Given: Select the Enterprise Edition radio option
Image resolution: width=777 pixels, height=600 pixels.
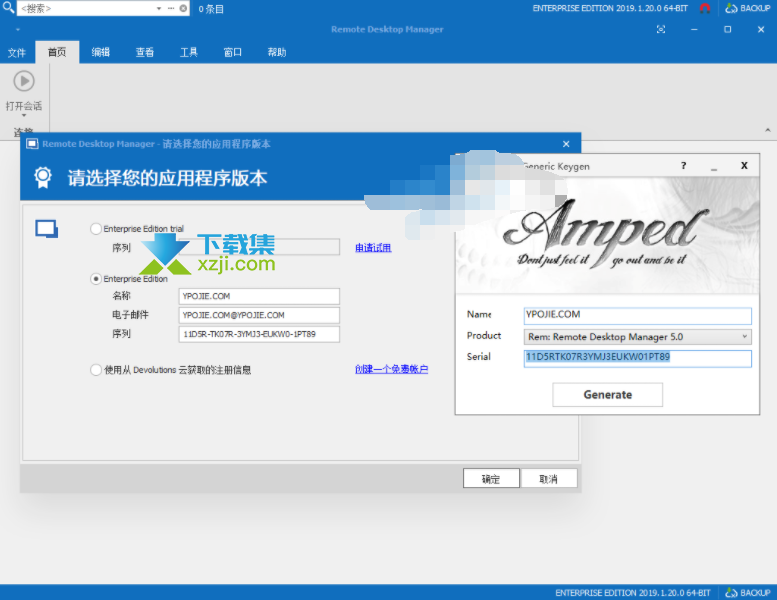Looking at the screenshot, I should (96, 279).
